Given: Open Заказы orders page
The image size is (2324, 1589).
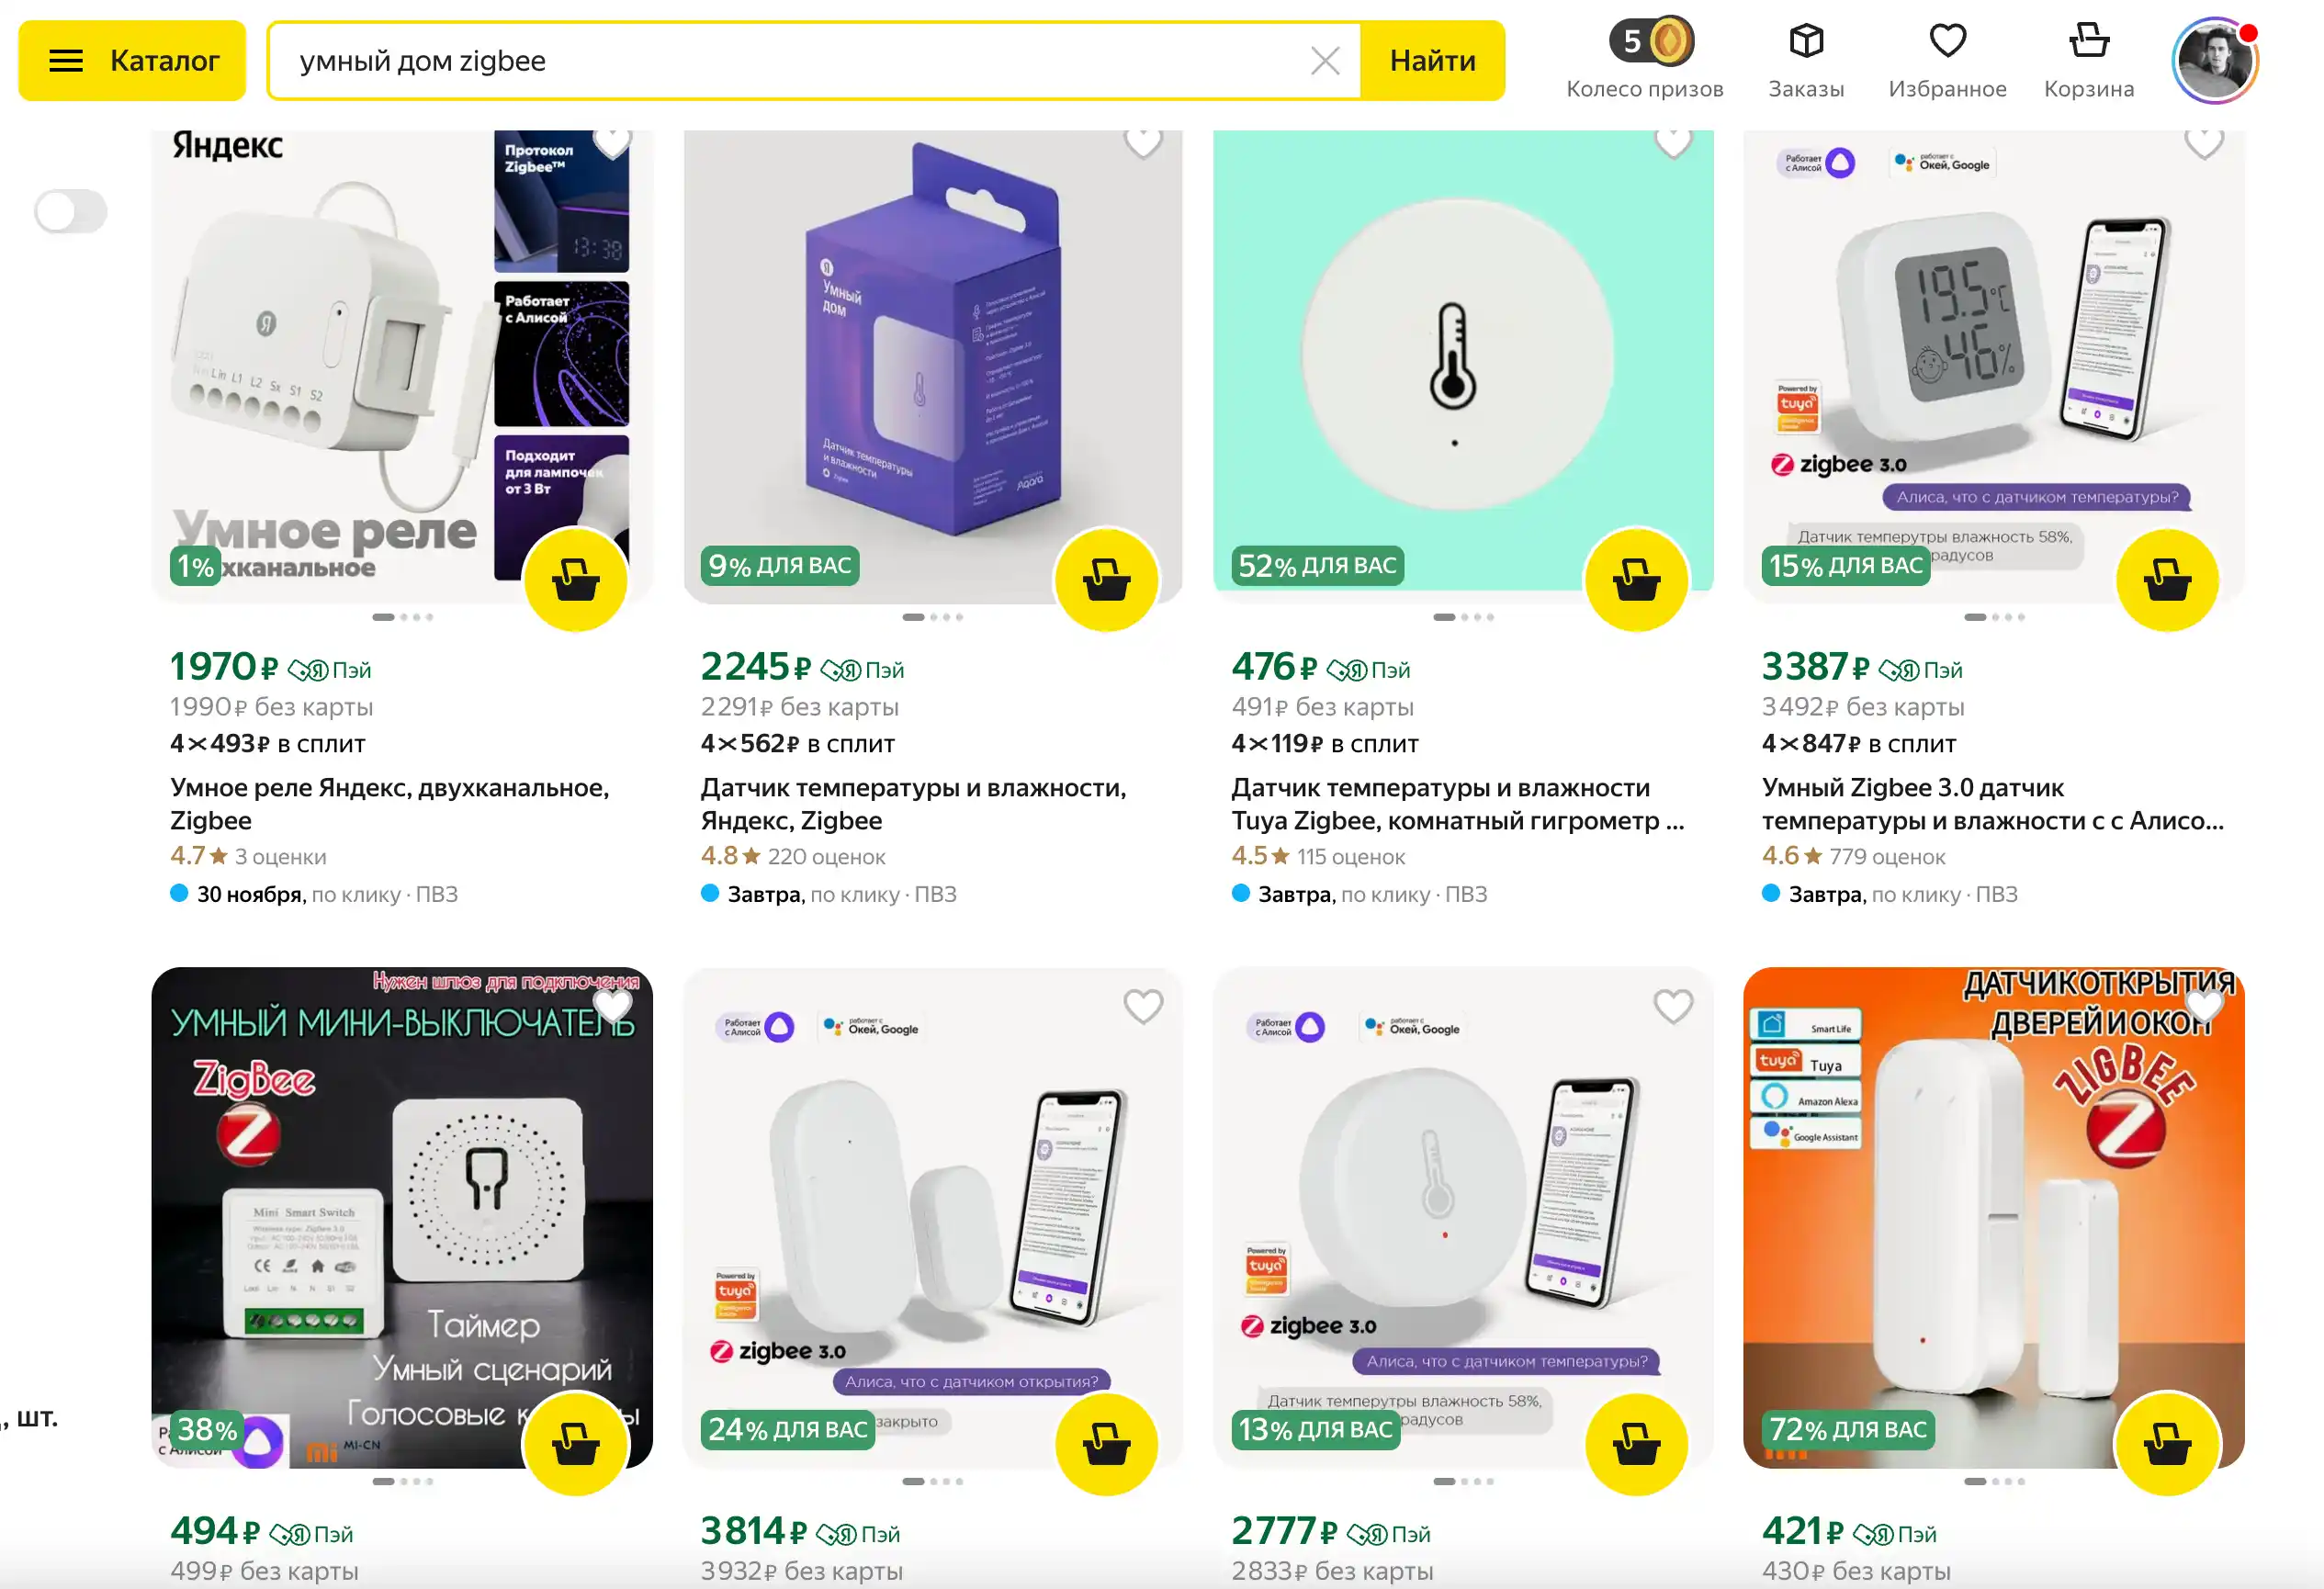Looking at the screenshot, I should 1805,60.
